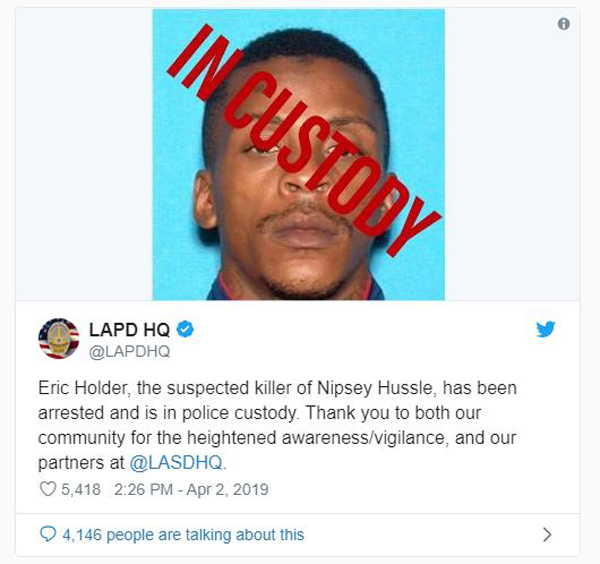600x564 pixels.
Task: Click the speech bubble conversation icon
Action: click(48, 534)
